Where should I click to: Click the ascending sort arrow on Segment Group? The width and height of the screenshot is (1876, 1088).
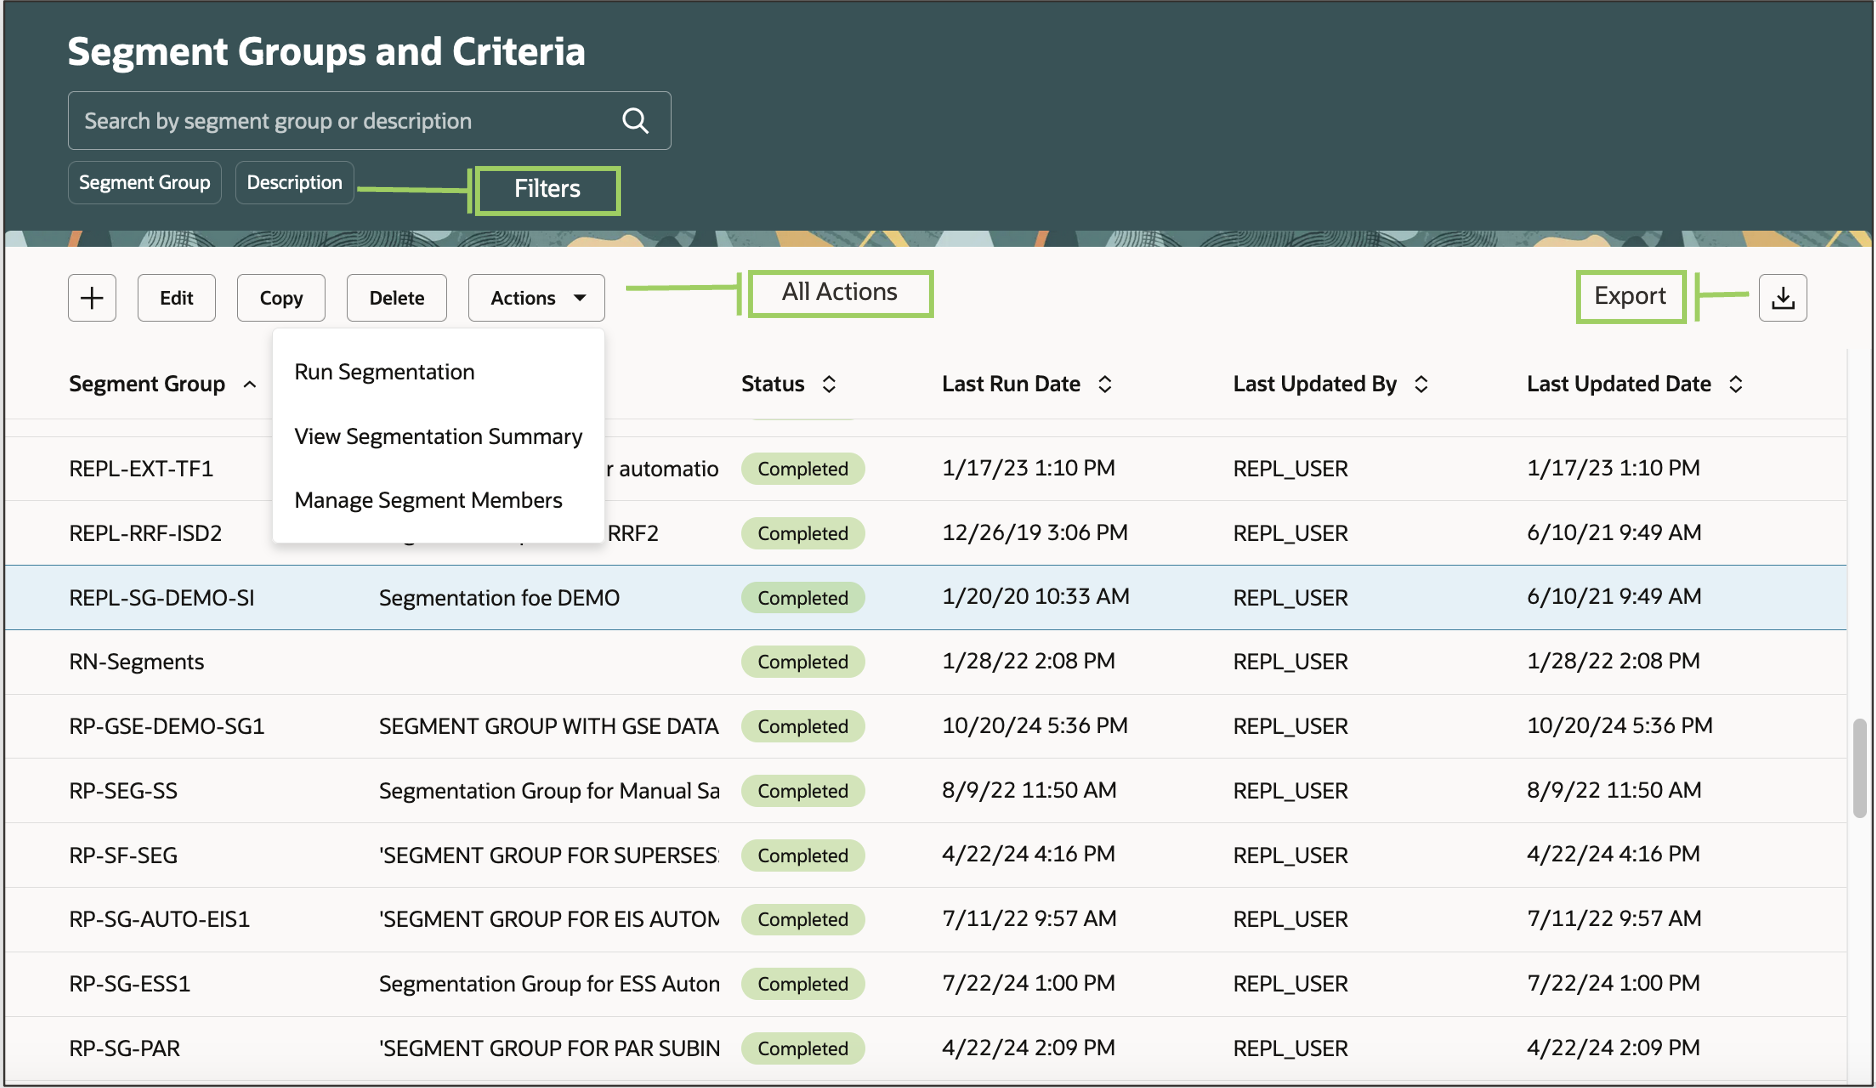249,384
